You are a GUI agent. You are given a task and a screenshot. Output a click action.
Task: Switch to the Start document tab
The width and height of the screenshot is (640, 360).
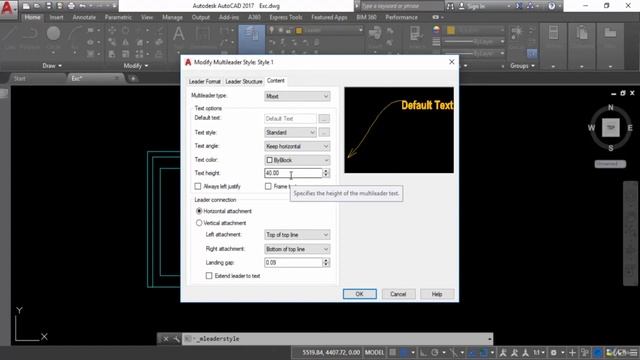[x=20, y=78]
